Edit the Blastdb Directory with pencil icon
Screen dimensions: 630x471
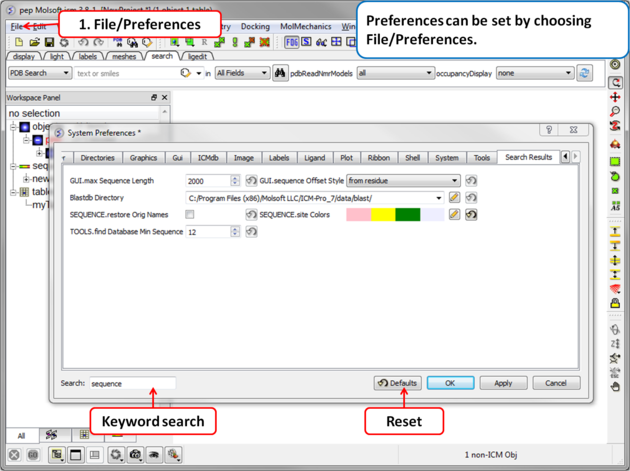click(x=454, y=198)
